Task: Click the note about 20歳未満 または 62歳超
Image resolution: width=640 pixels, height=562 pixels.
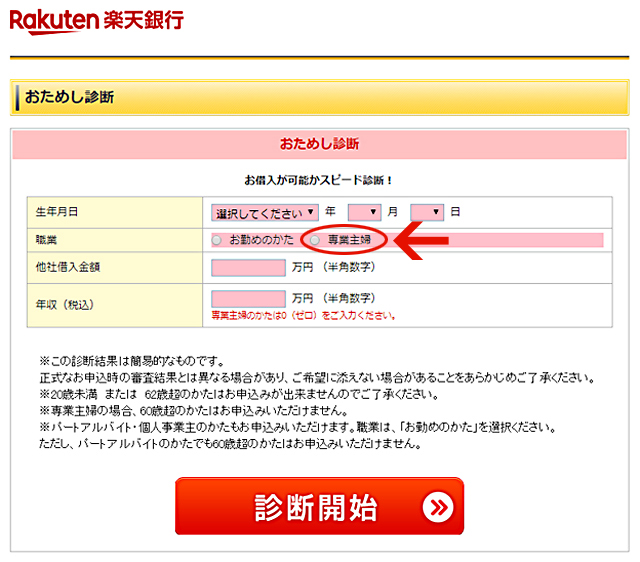Action: (239, 394)
